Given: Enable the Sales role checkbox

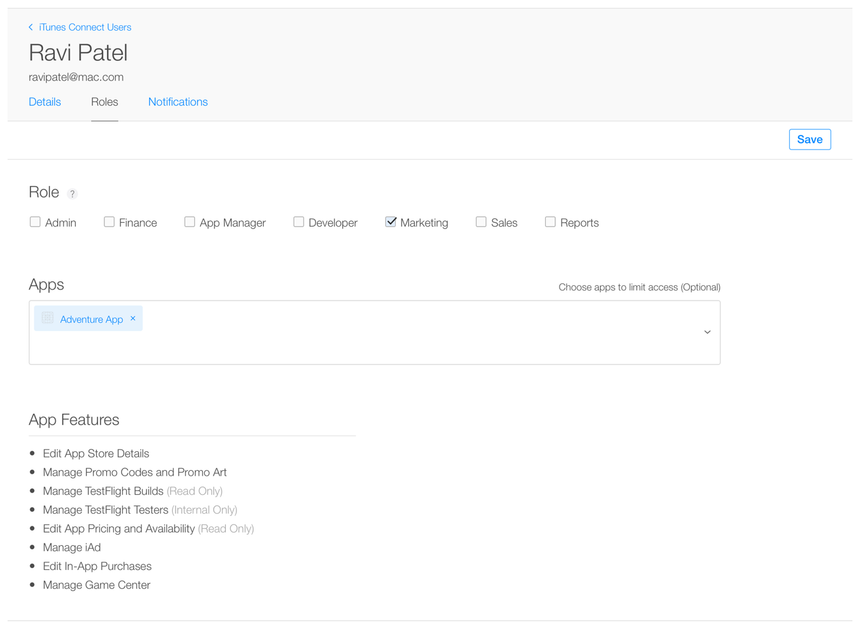Looking at the screenshot, I should (x=481, y=222).
